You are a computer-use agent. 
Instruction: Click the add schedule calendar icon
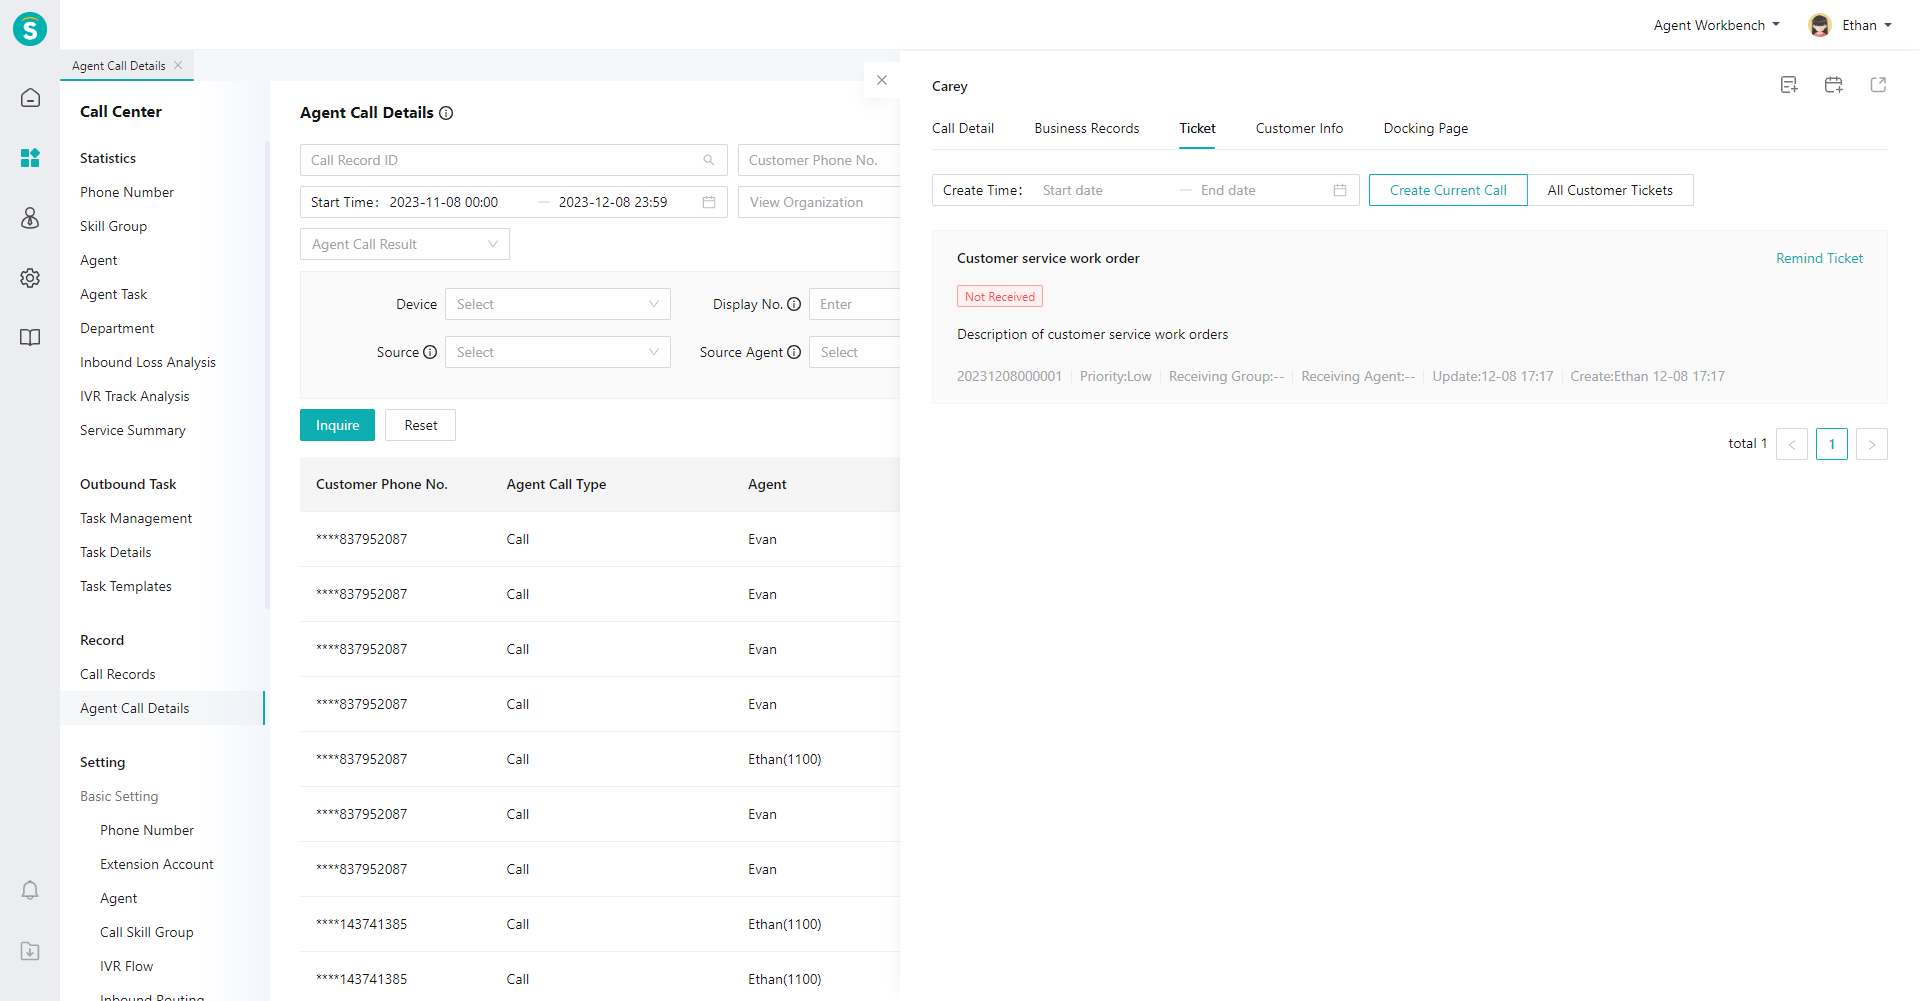click(x=1833, y=85)
